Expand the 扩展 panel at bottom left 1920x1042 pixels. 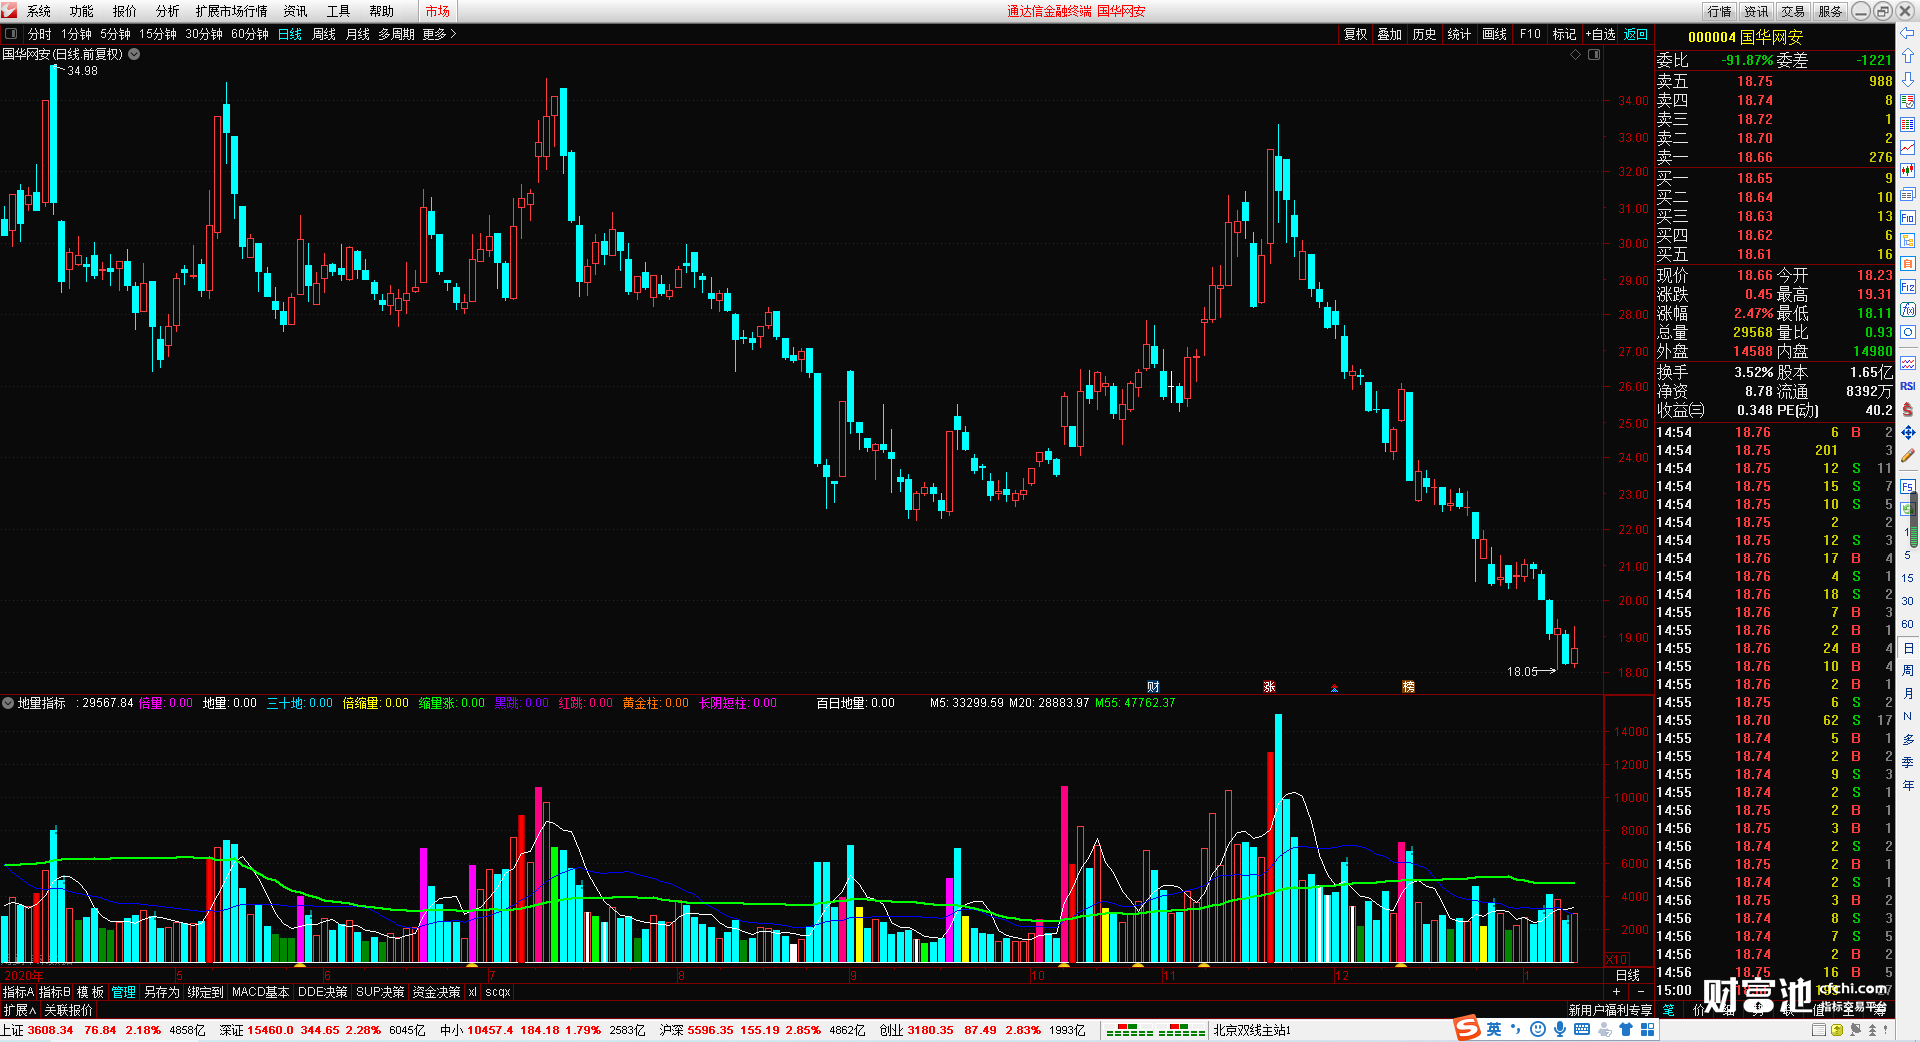pyautogui.click(x=20, y=1010)
